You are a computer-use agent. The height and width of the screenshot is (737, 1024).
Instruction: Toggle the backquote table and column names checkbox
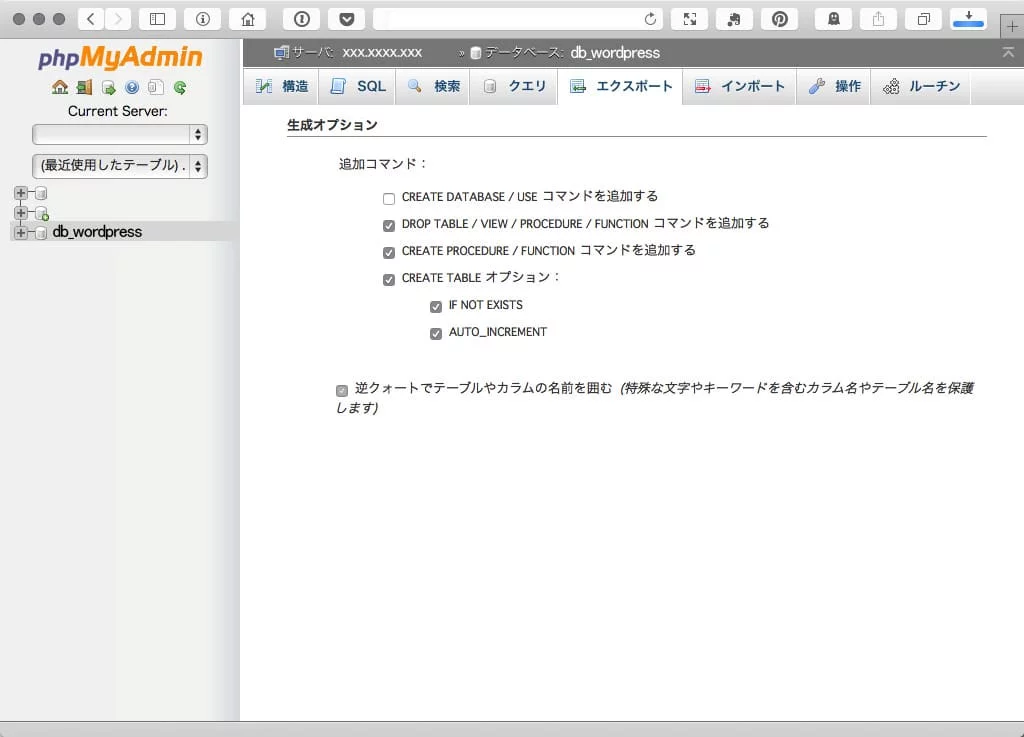(x=342, y=390)
